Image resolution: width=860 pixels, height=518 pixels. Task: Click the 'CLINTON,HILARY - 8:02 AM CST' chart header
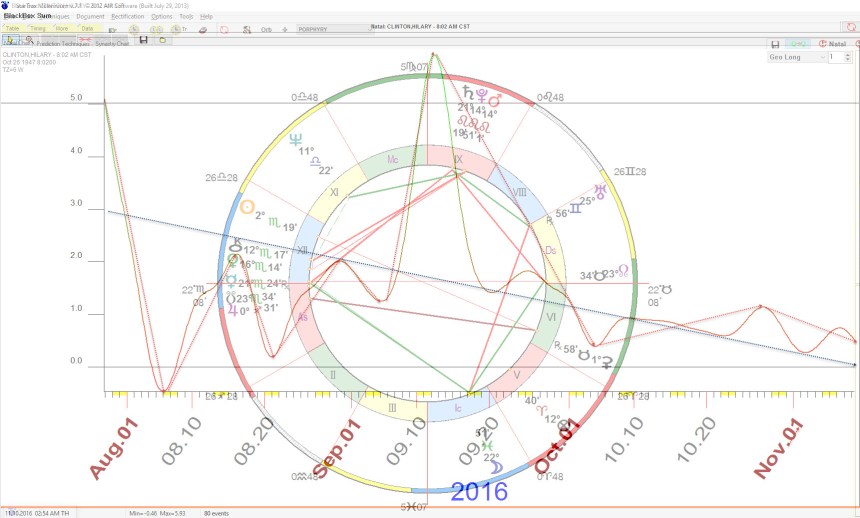click(x=47, y=55)
